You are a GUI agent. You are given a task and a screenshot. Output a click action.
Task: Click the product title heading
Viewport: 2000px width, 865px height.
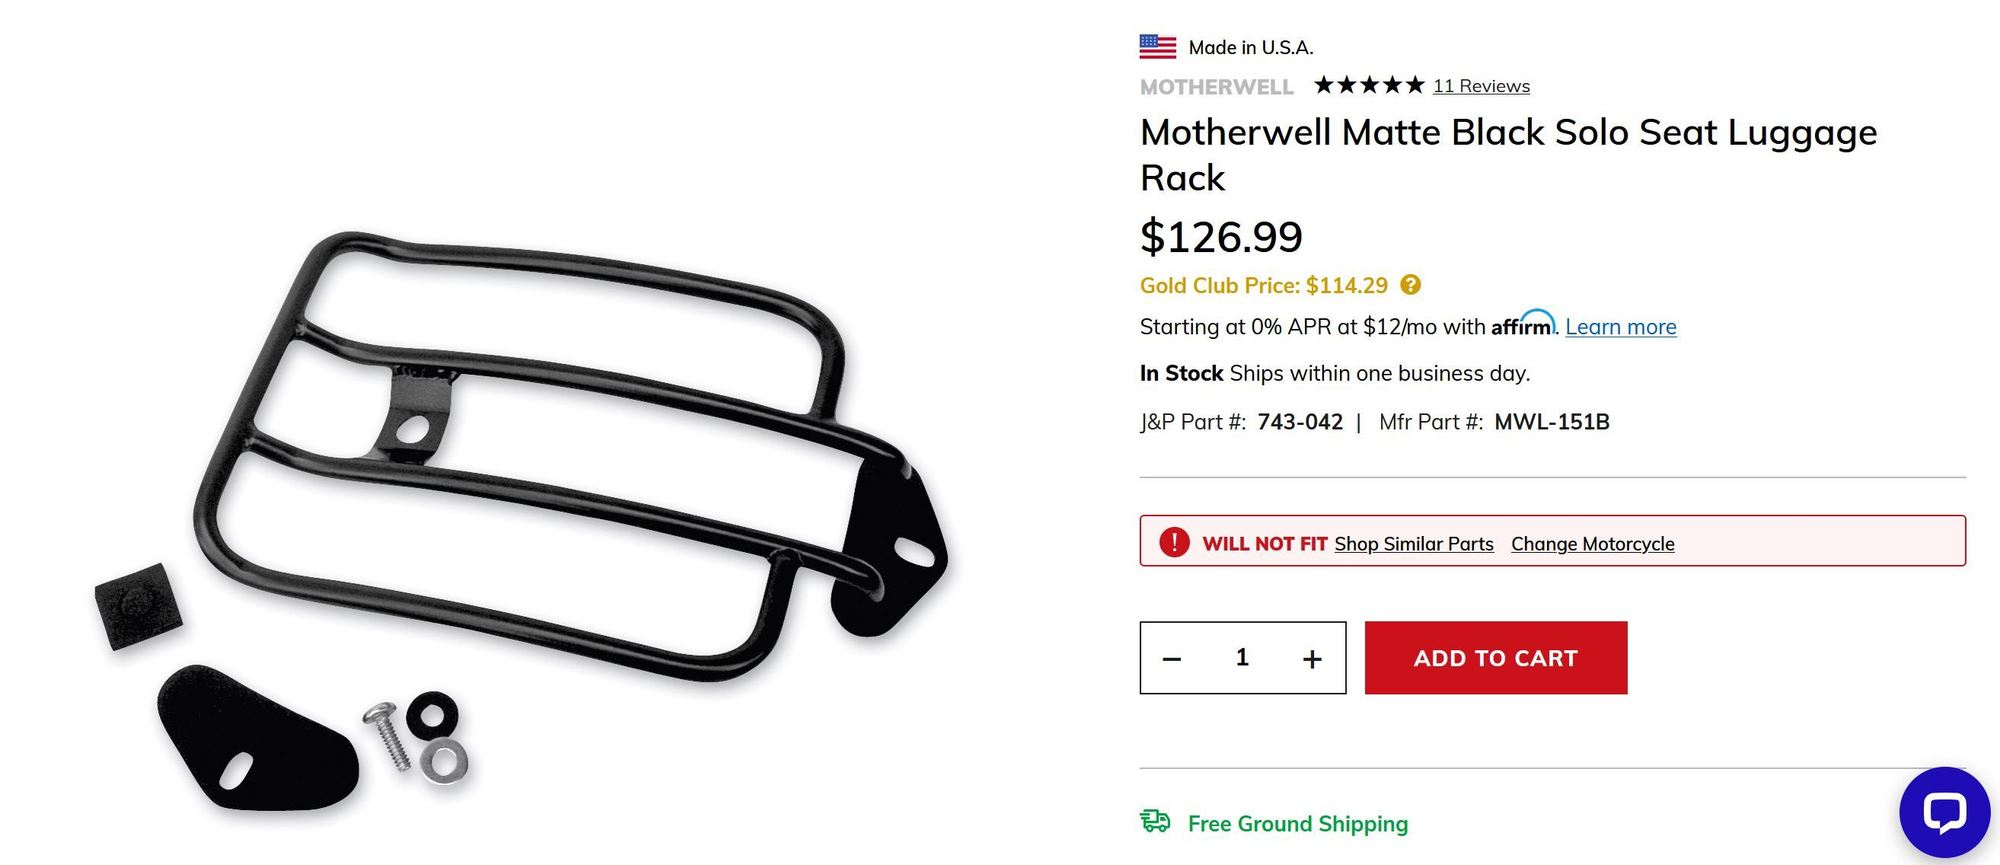[x=1508, y=154]
